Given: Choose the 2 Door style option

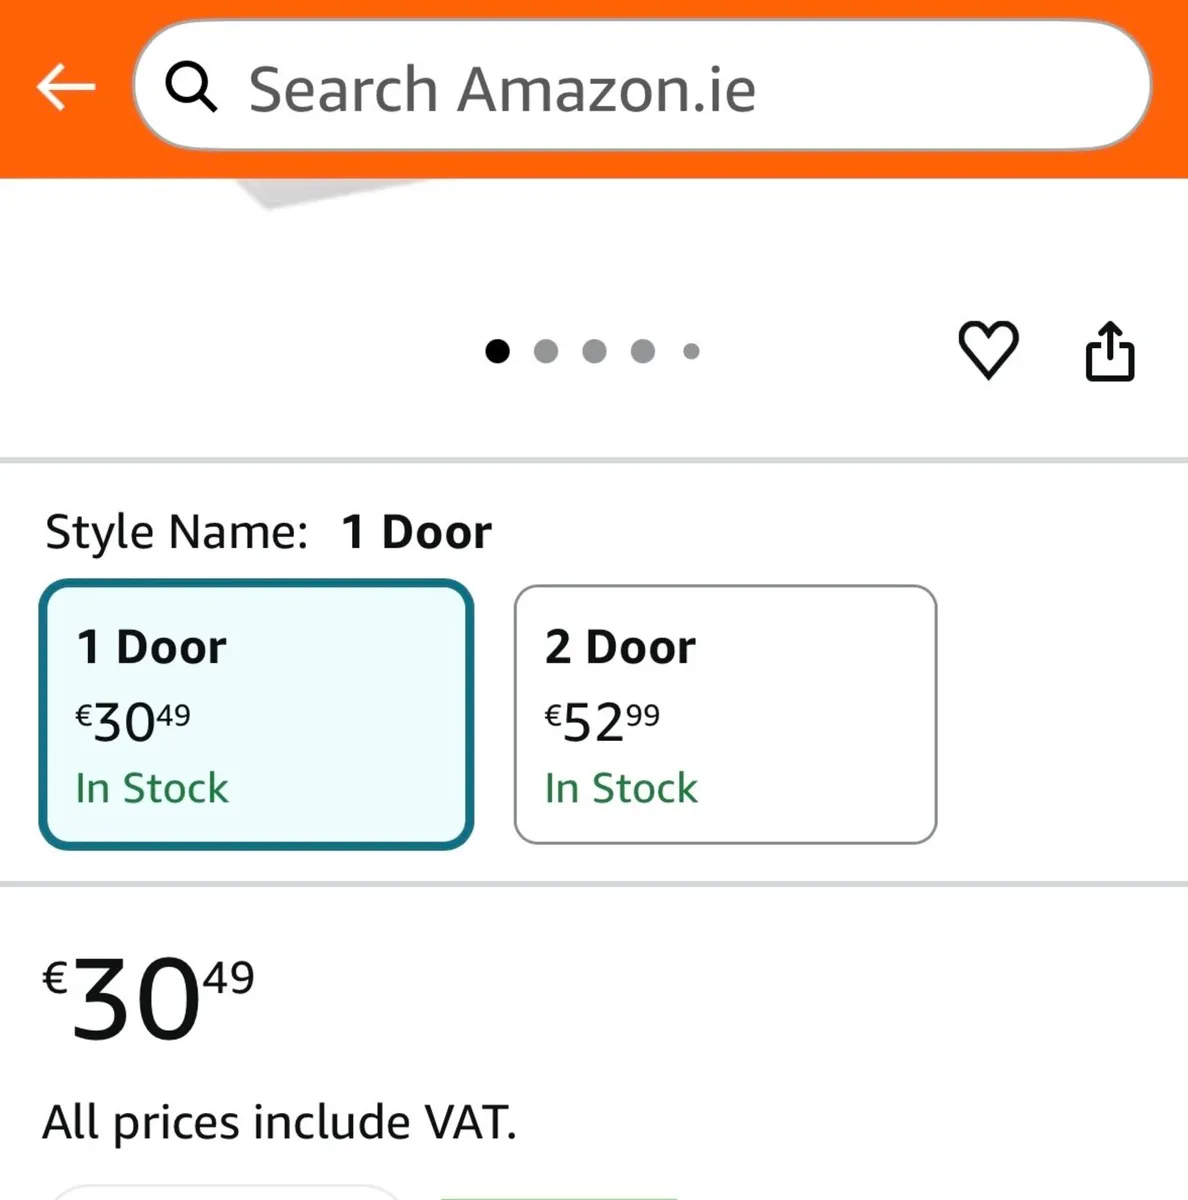Looking at the screenshot, I should (x=725, y=714).
